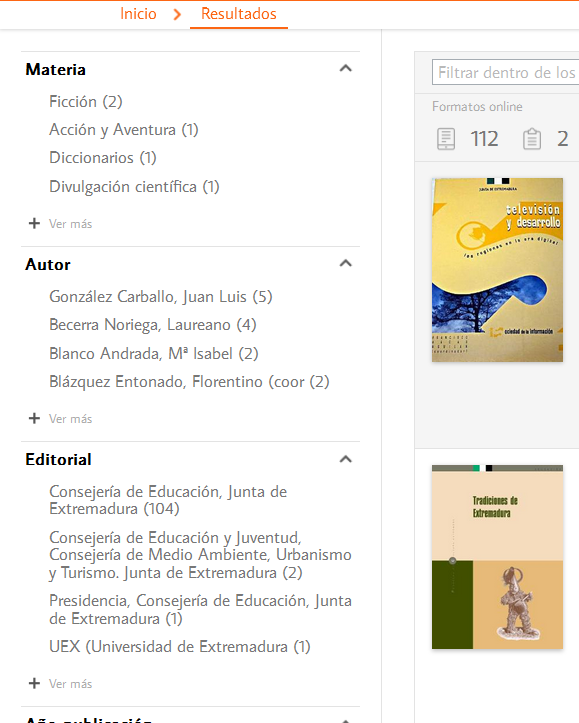Click the ebook format icon beside 112

coord(446,139)
